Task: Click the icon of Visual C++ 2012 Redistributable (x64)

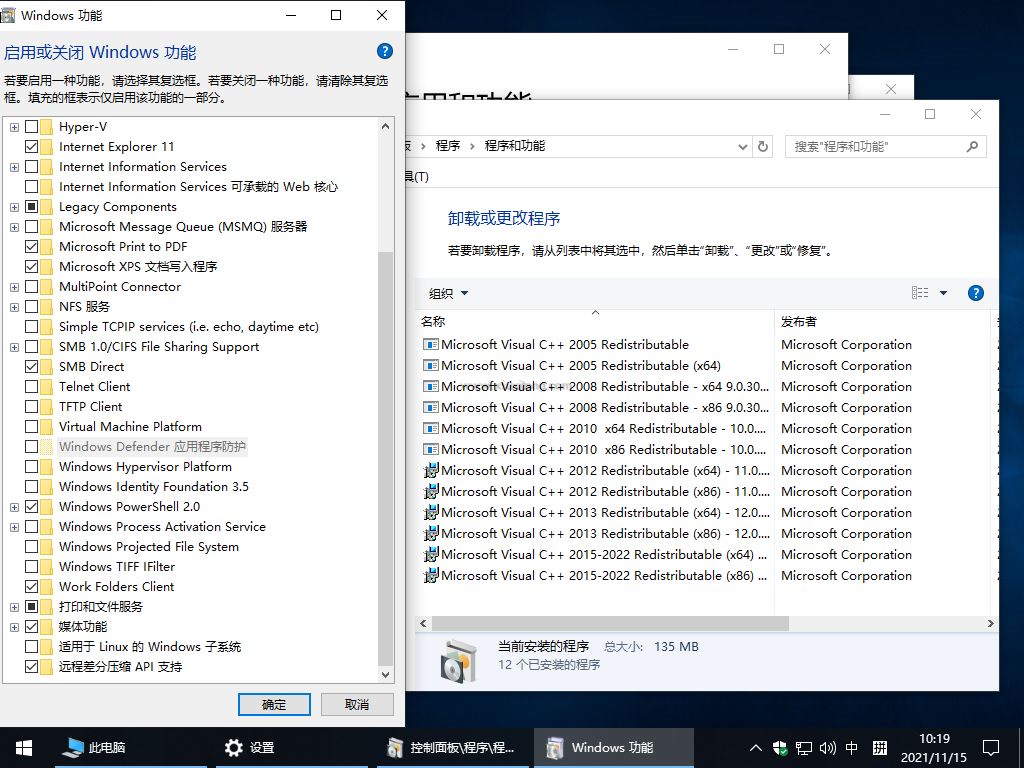Action: (x=430, y=471)
